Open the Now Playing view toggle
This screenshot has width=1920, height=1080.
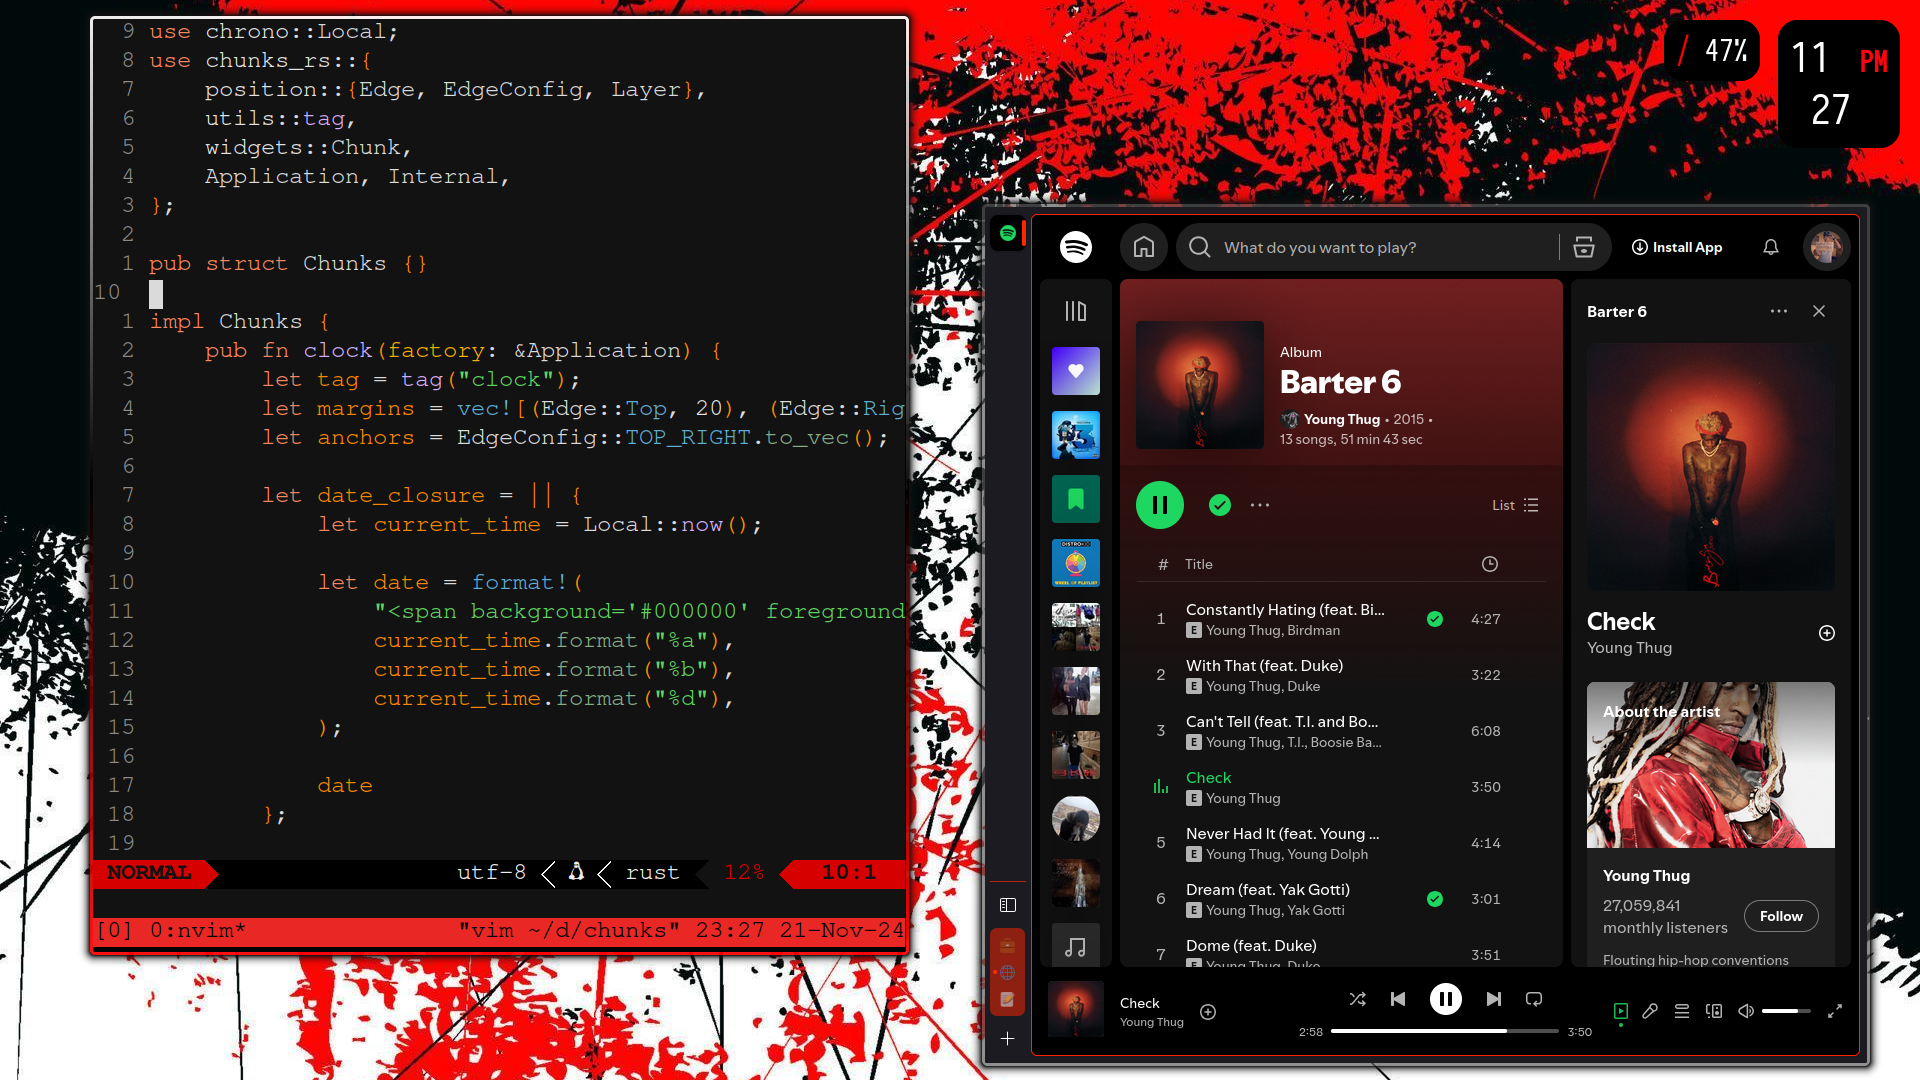(1620, 1011)
